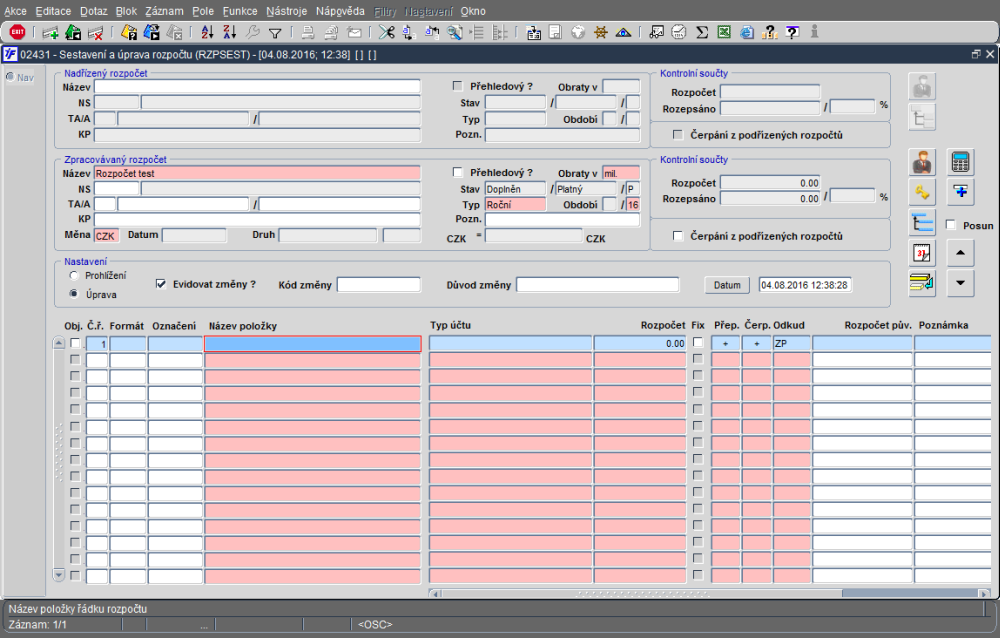Click the sort ascending A-Z icon
This screenshot has width=1000, height=638.
pyautogui.click(x=207, y=32)
